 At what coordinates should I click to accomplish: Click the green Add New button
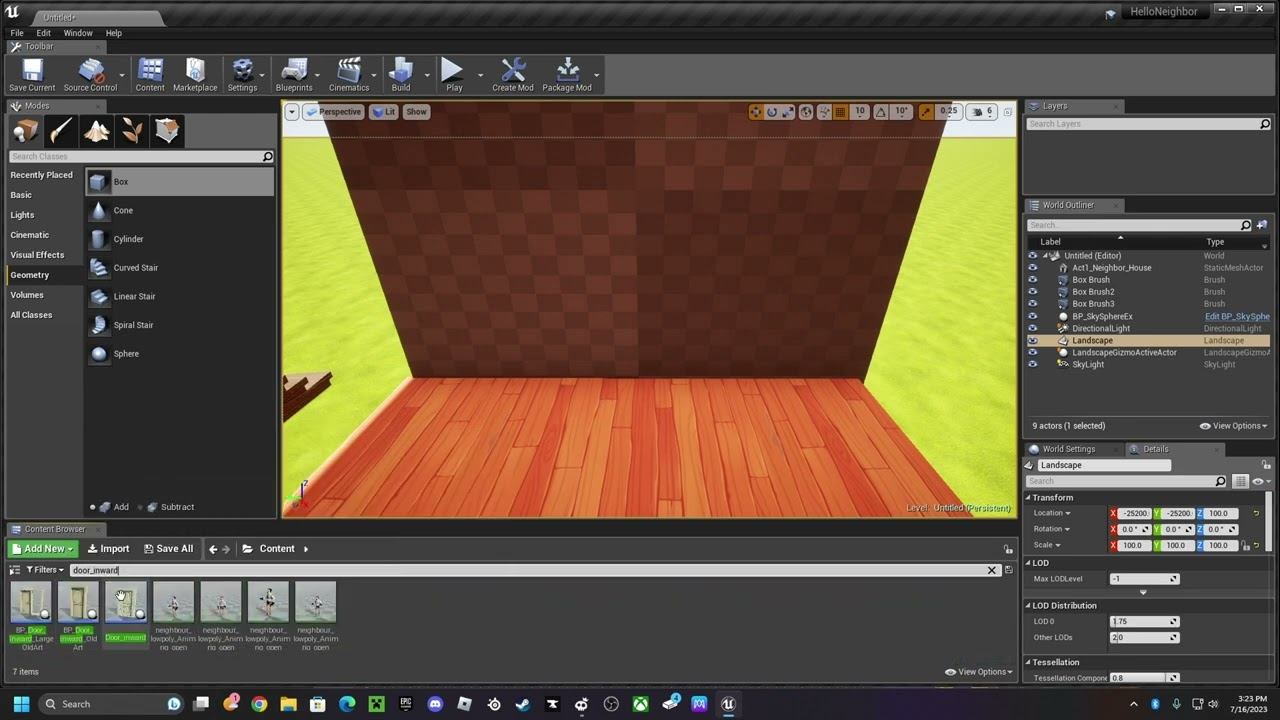point(42,548)
